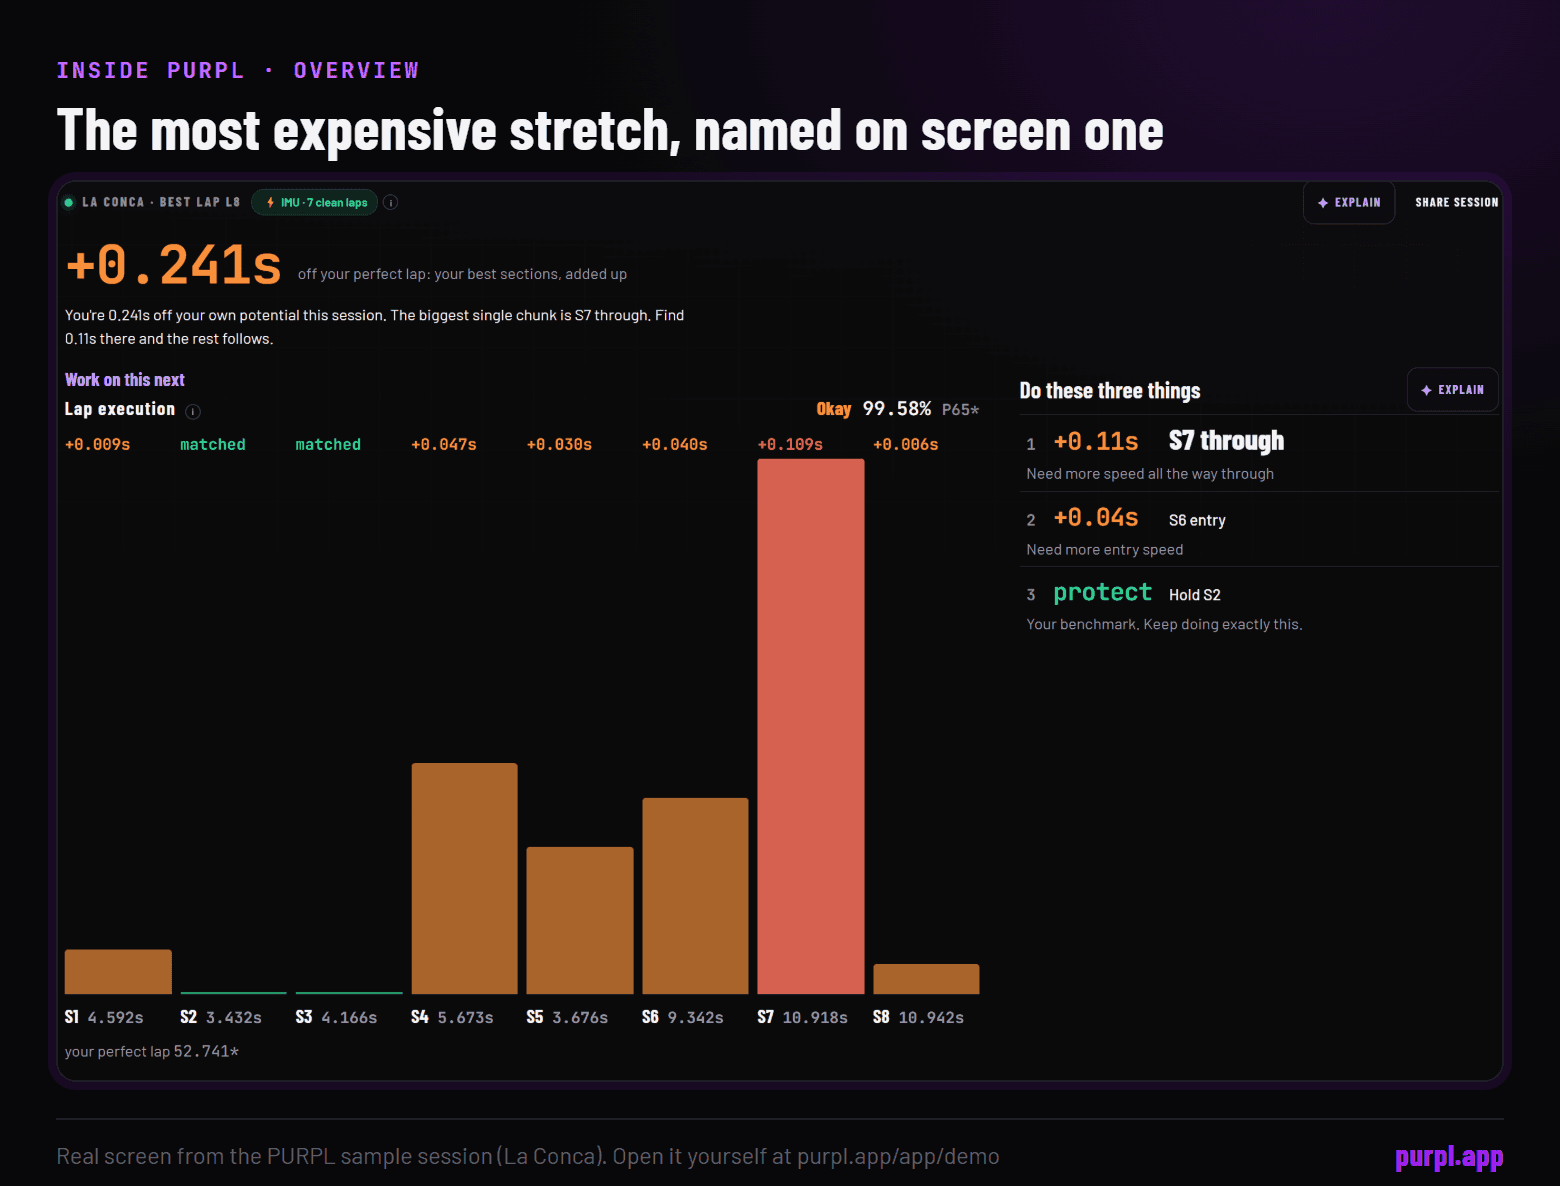Click the P65 percentile label

coord(960,410)
